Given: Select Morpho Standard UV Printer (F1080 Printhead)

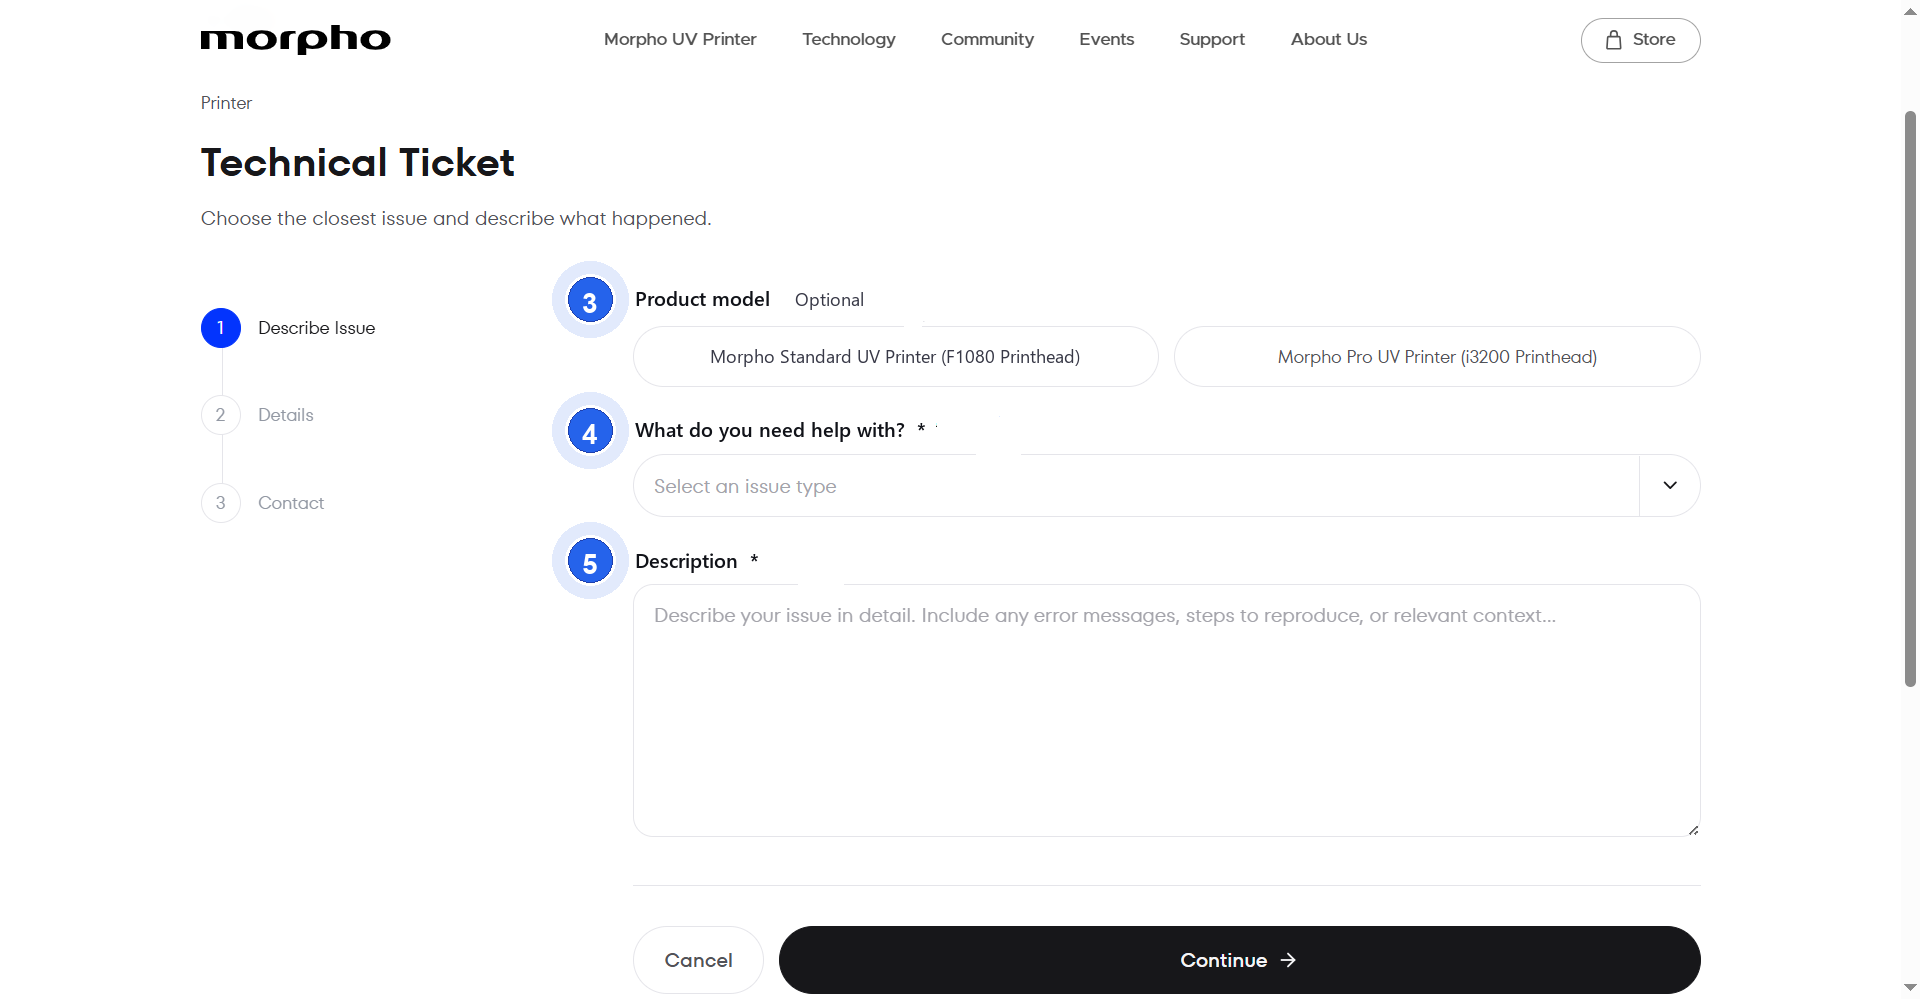Looking at the screenshot, I should [x=895, y=357].
